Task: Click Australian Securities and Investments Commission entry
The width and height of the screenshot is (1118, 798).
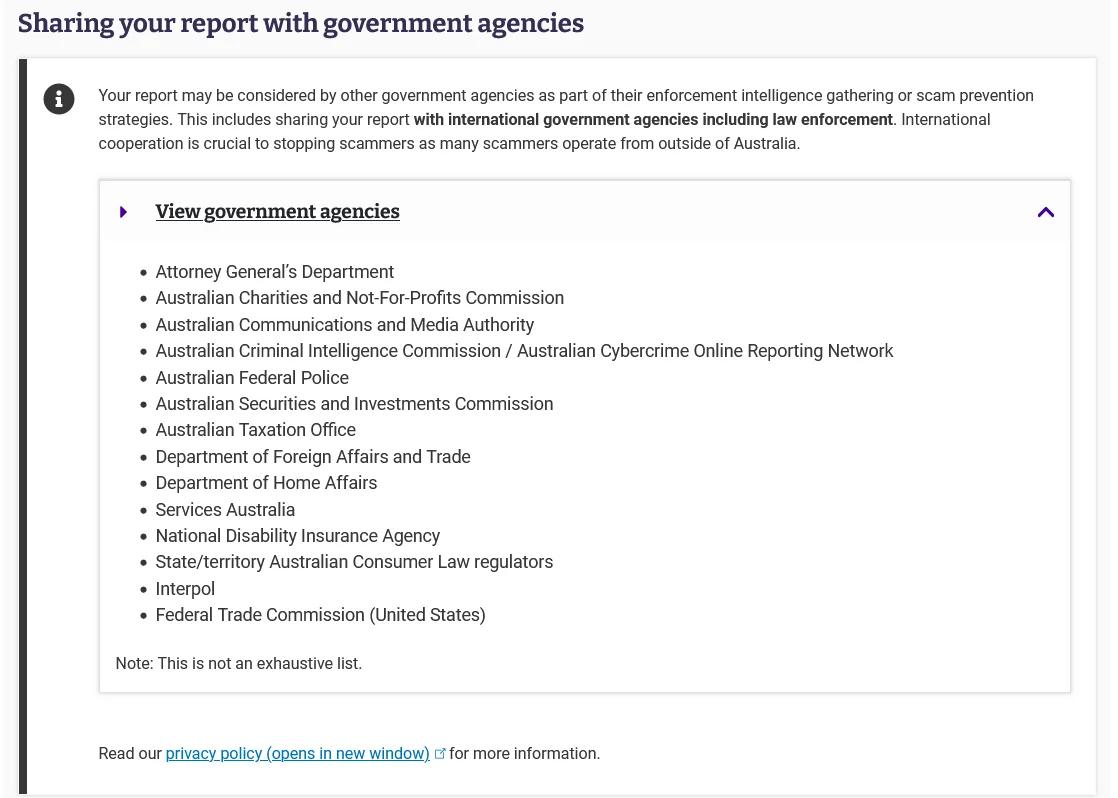Action: tap(354, 404)
